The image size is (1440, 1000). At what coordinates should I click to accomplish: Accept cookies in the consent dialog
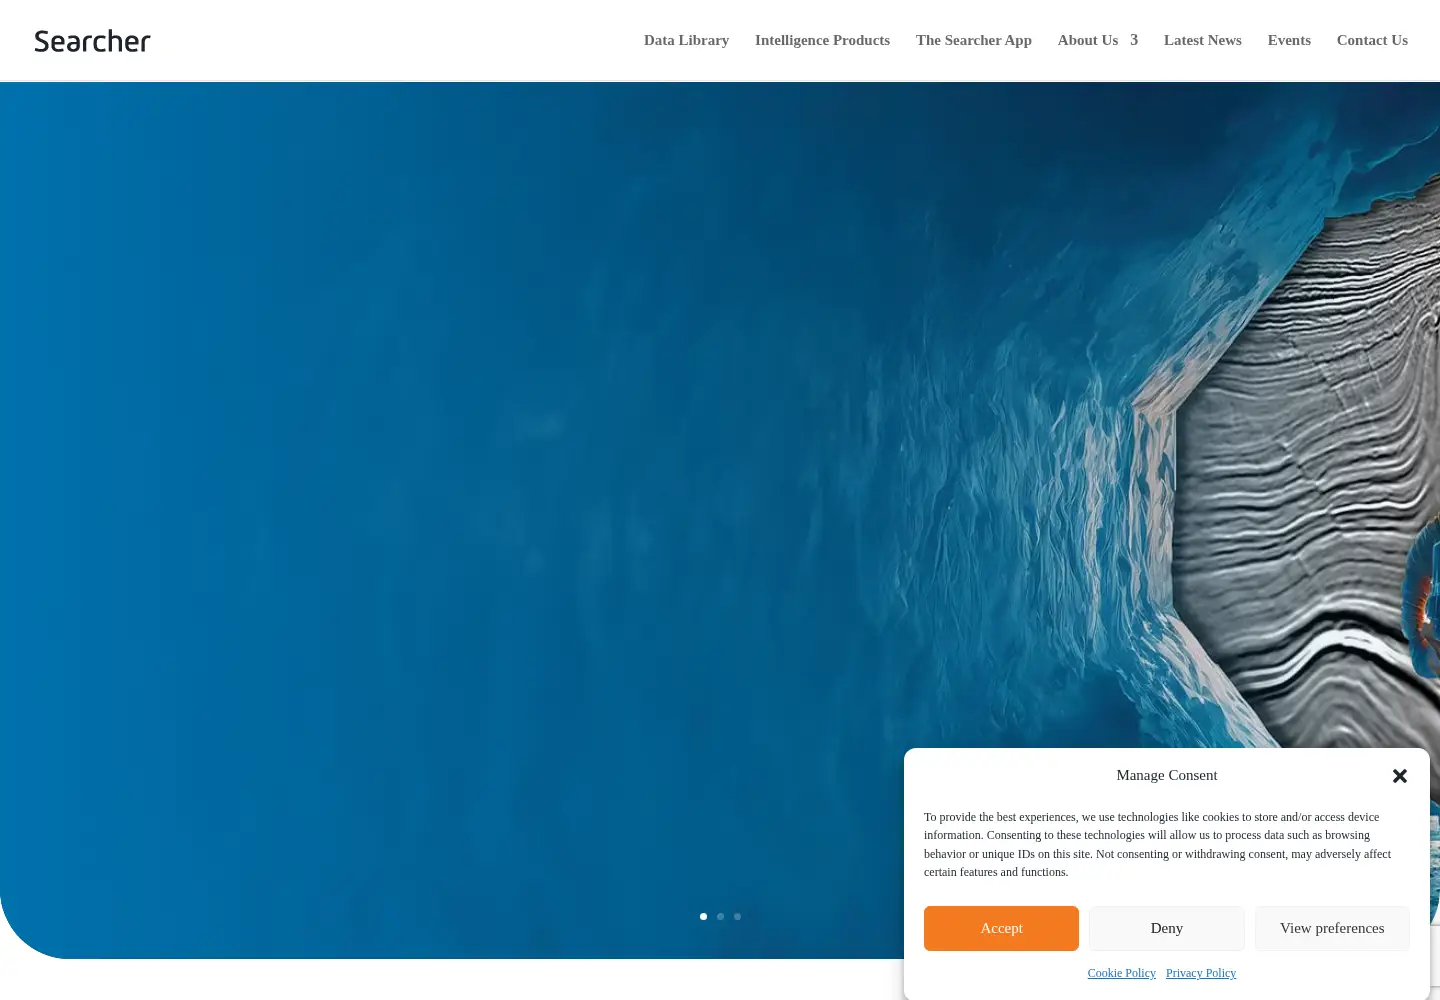(1001, 928)
